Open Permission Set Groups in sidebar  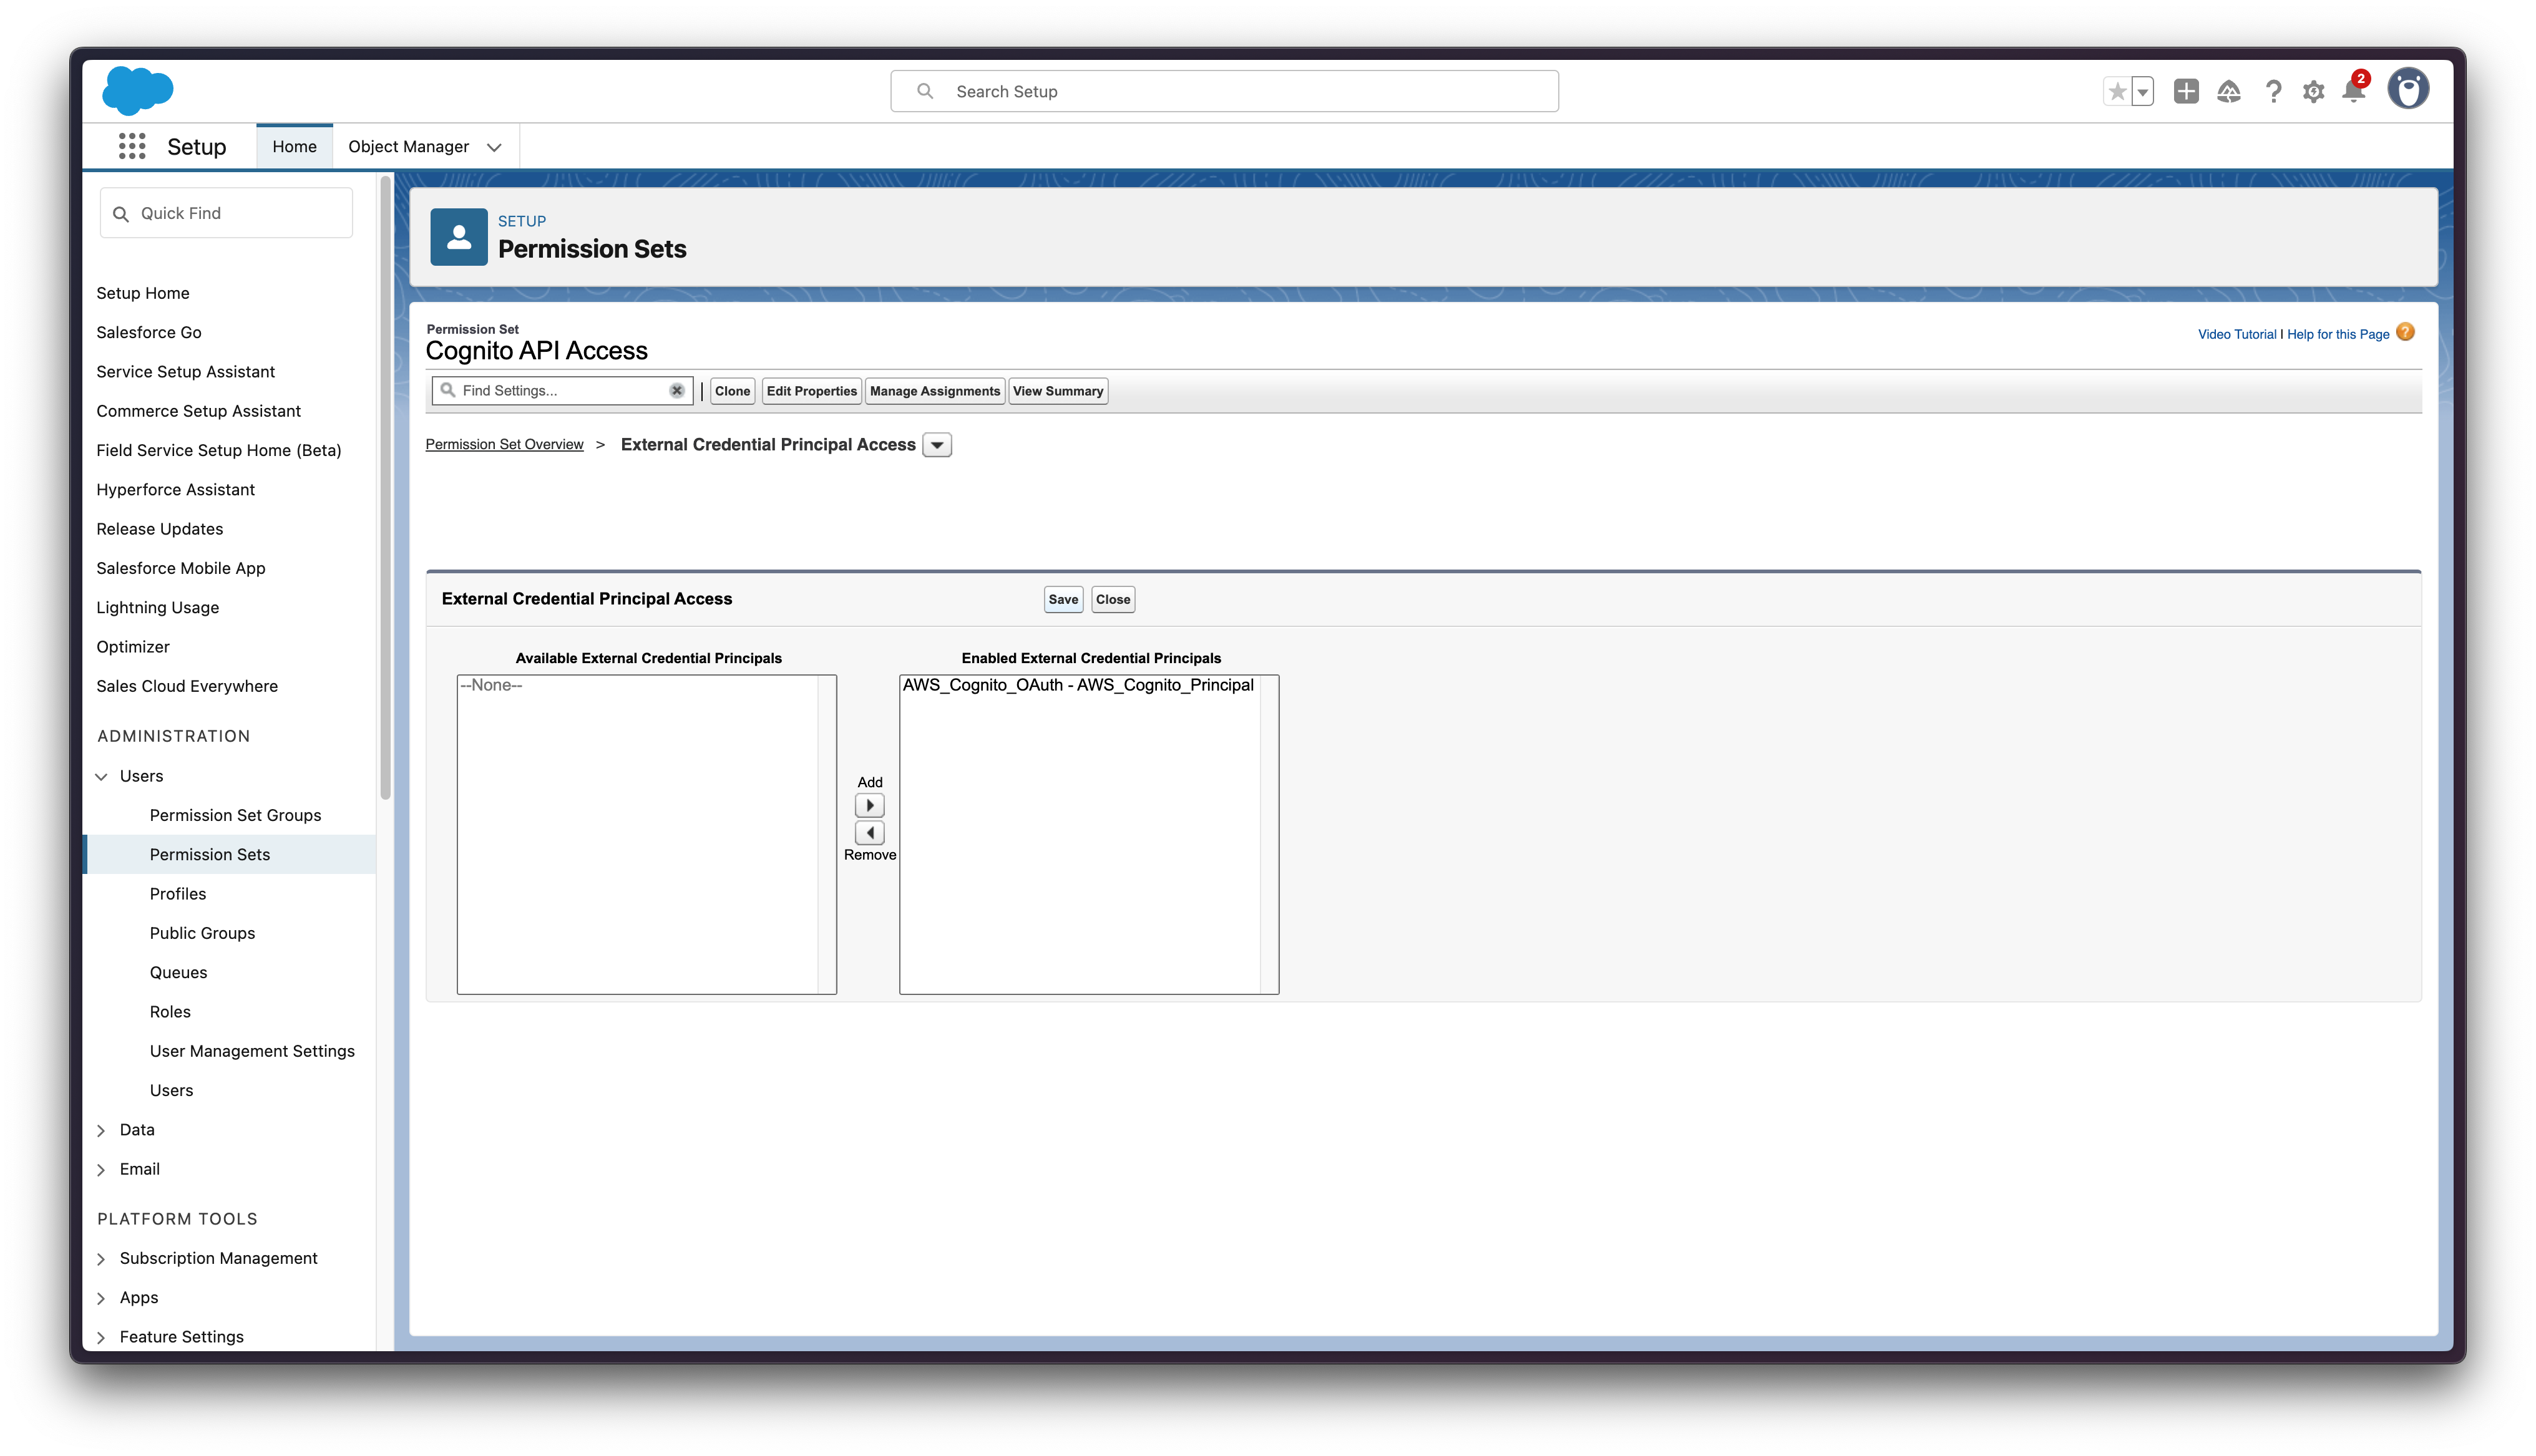235,816
